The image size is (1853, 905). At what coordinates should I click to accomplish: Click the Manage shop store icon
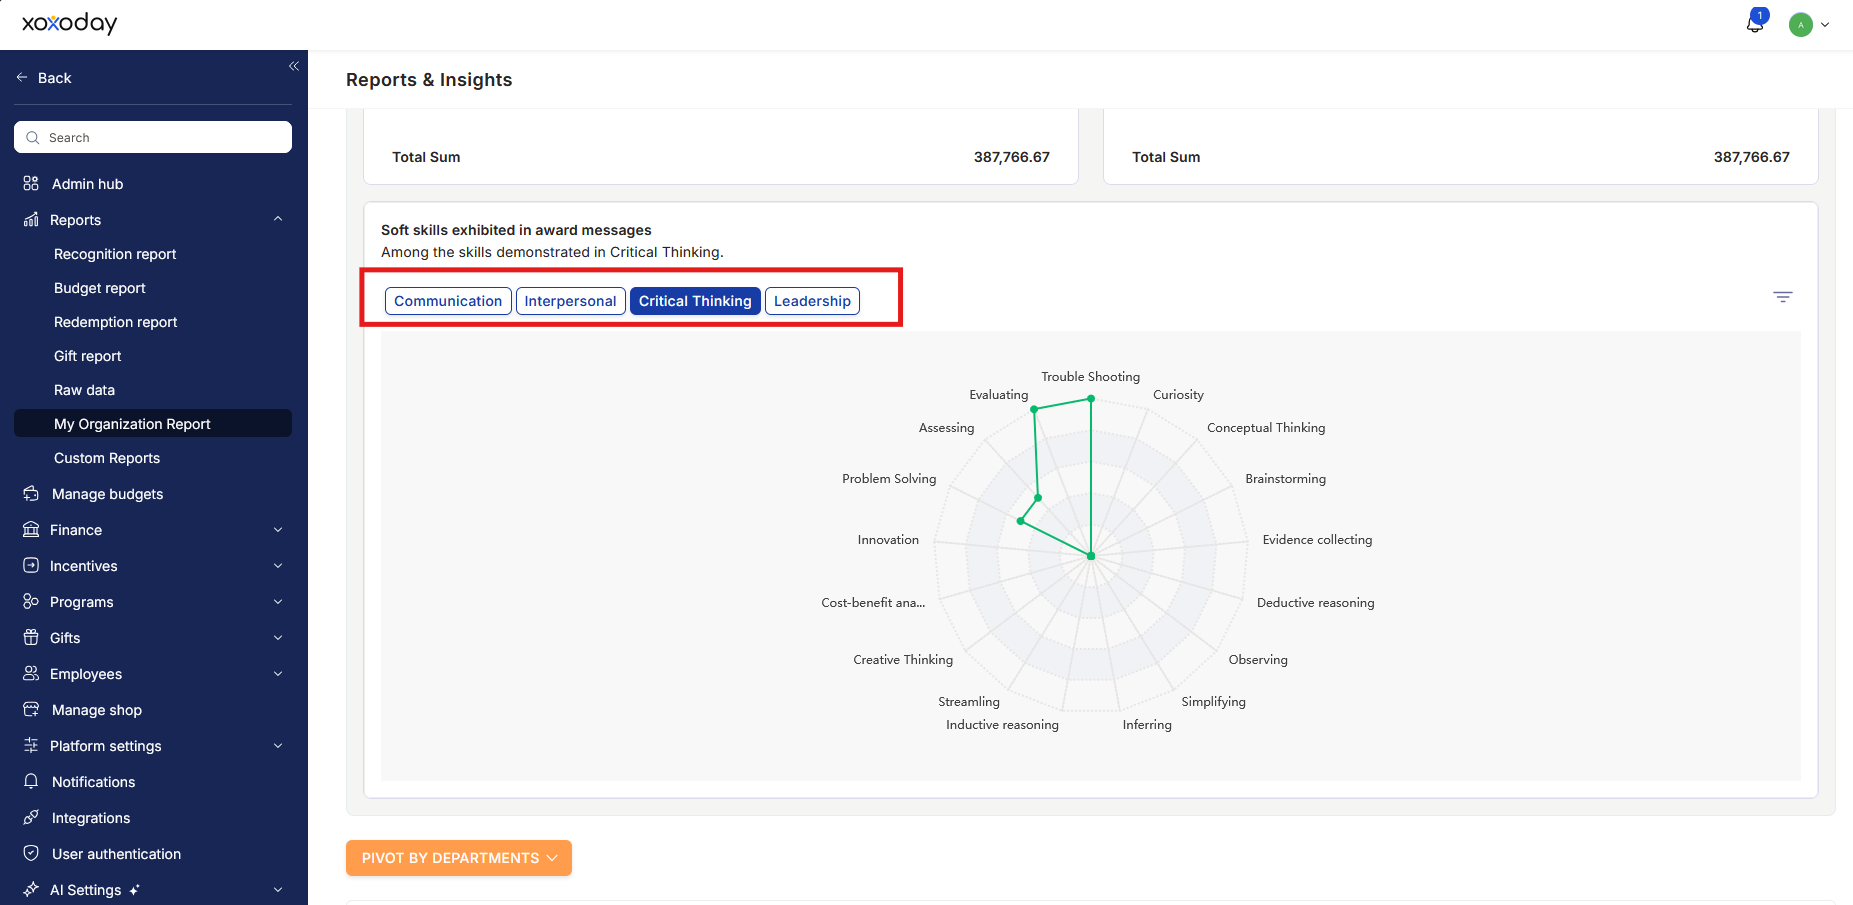pos(31,709)
